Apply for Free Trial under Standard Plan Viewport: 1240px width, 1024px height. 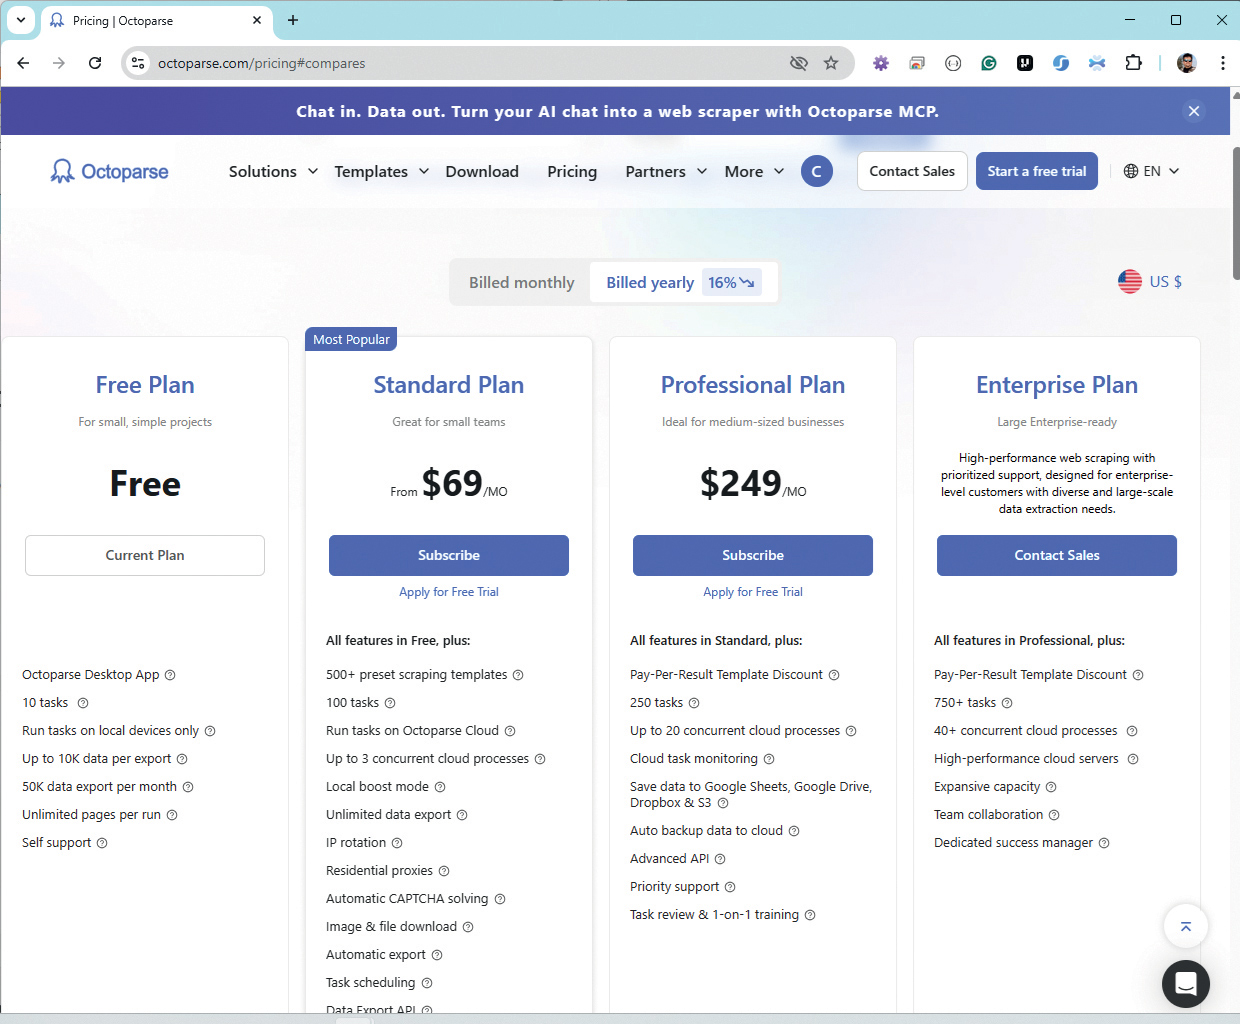click(x=449, y=592)
